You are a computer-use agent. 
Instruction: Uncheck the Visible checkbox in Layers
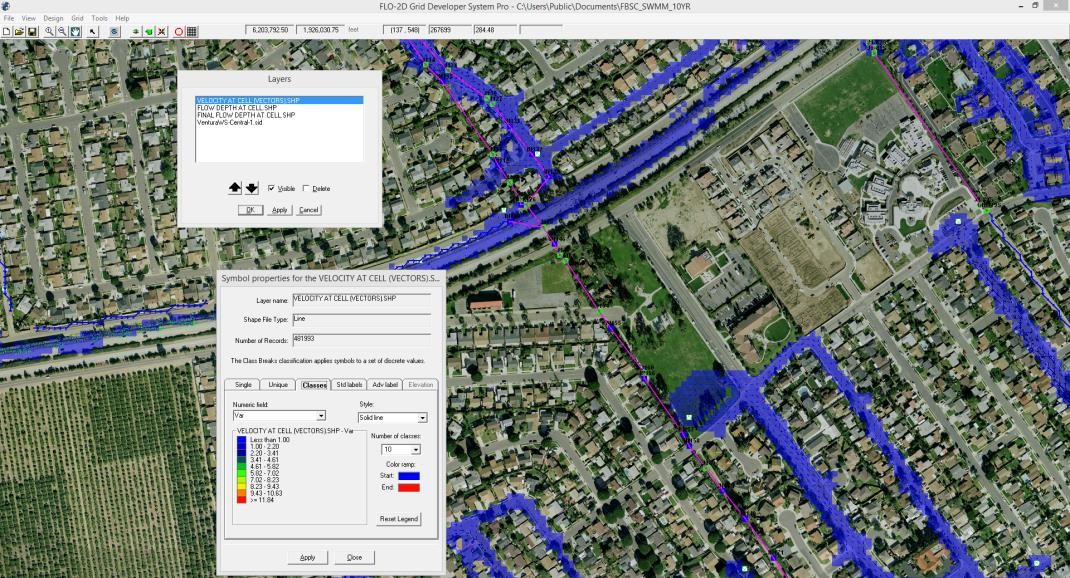coord(271,188)
